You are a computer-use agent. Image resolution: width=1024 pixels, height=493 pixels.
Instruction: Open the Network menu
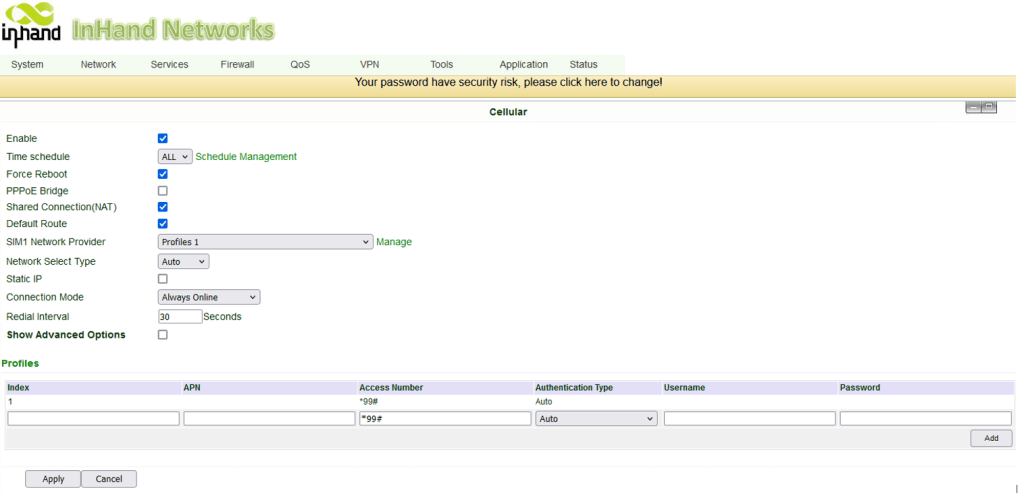point(98,65)
